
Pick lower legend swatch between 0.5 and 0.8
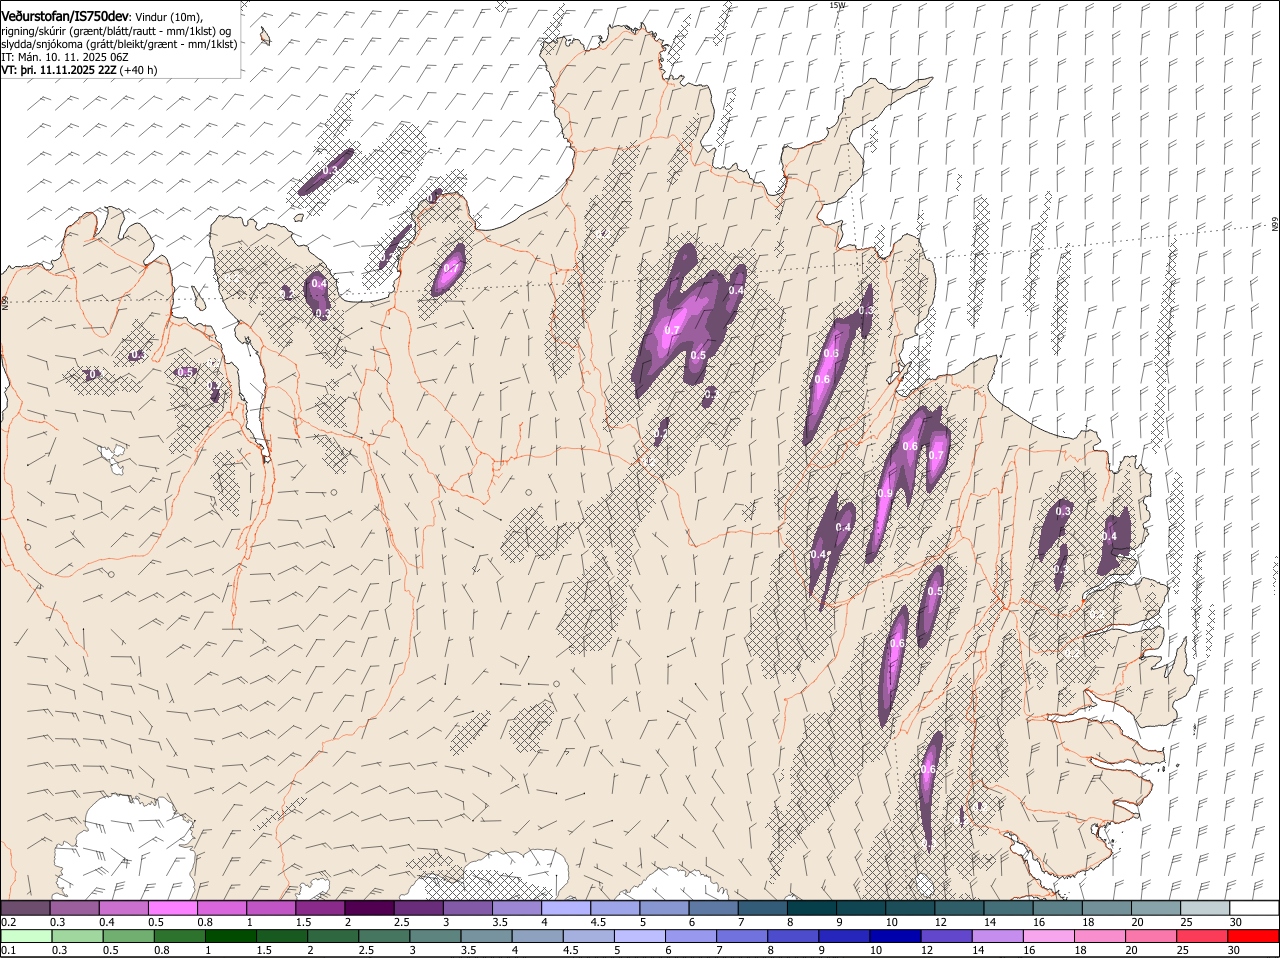[128, 936]
